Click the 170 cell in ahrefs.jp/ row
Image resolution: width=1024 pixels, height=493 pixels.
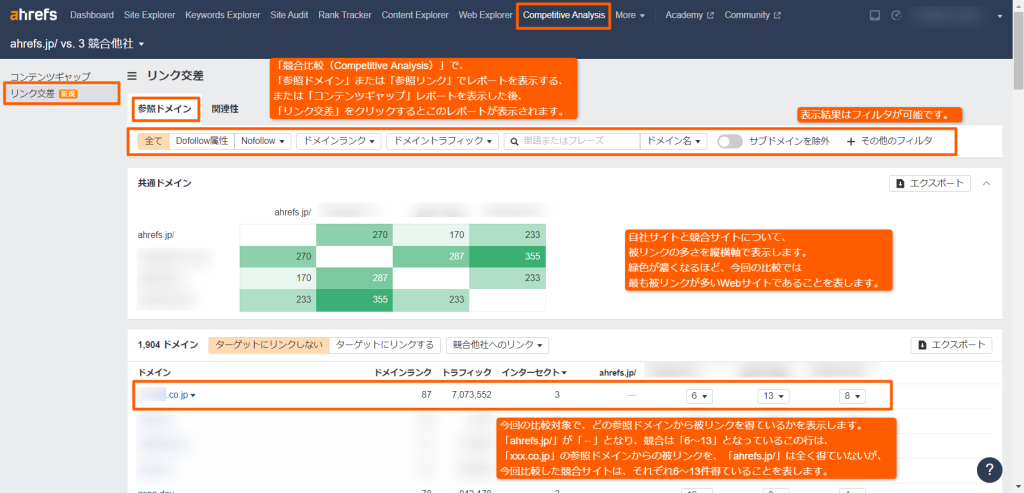431,235
